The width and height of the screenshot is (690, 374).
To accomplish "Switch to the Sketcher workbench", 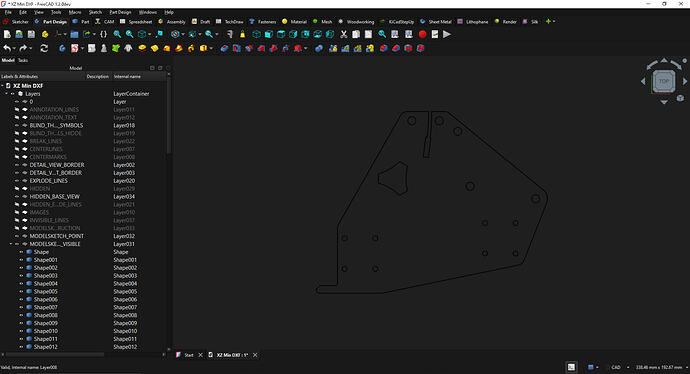I will coord(16,22).
